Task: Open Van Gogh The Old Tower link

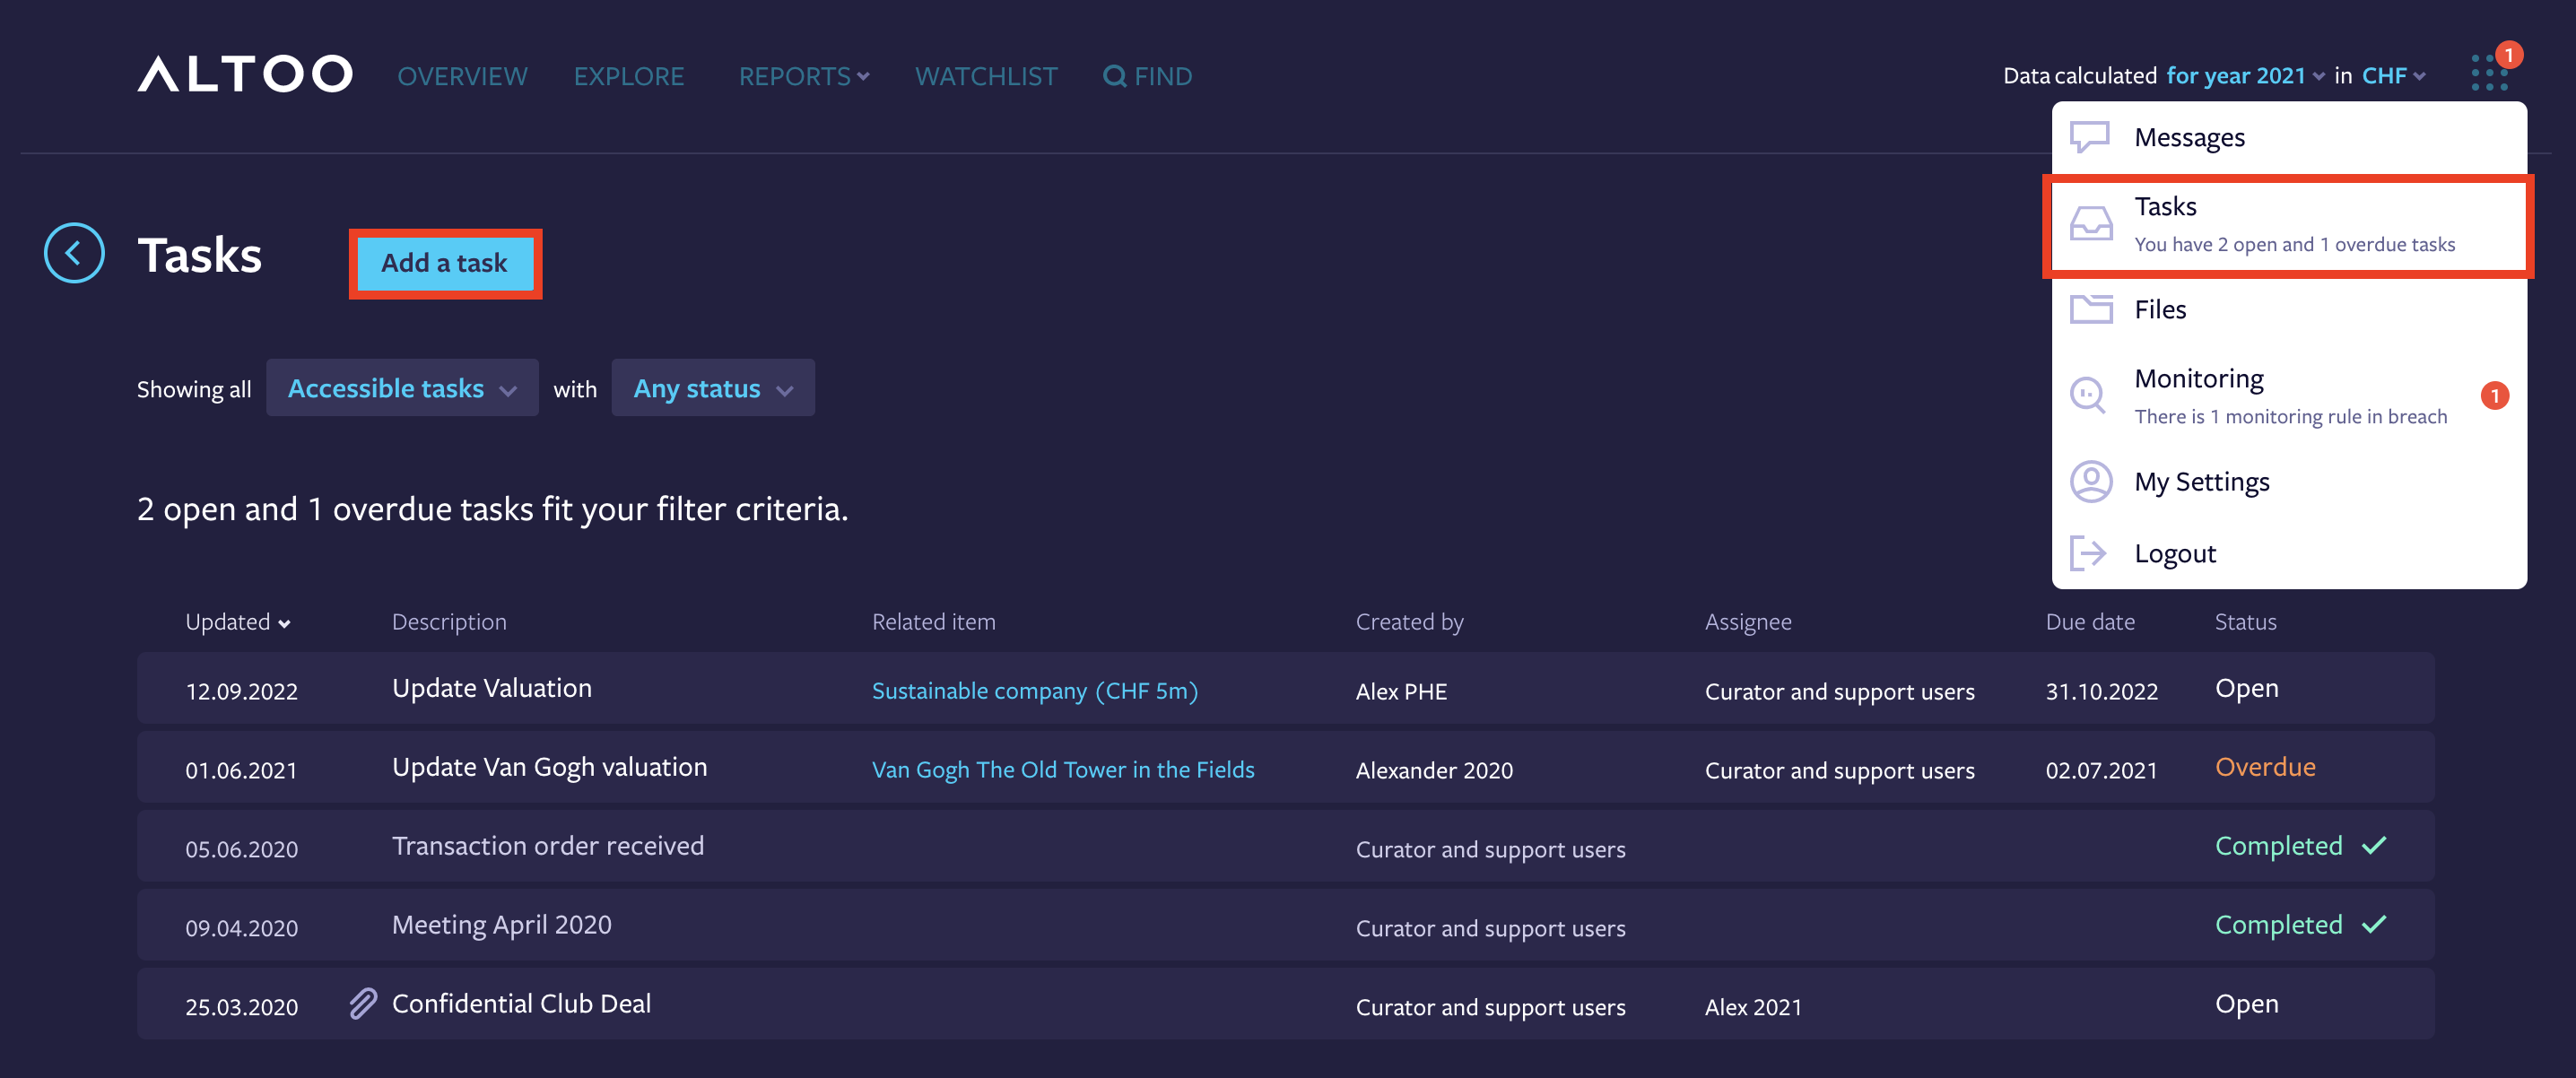Action: pyautogui.click(x=1063, y=769)
